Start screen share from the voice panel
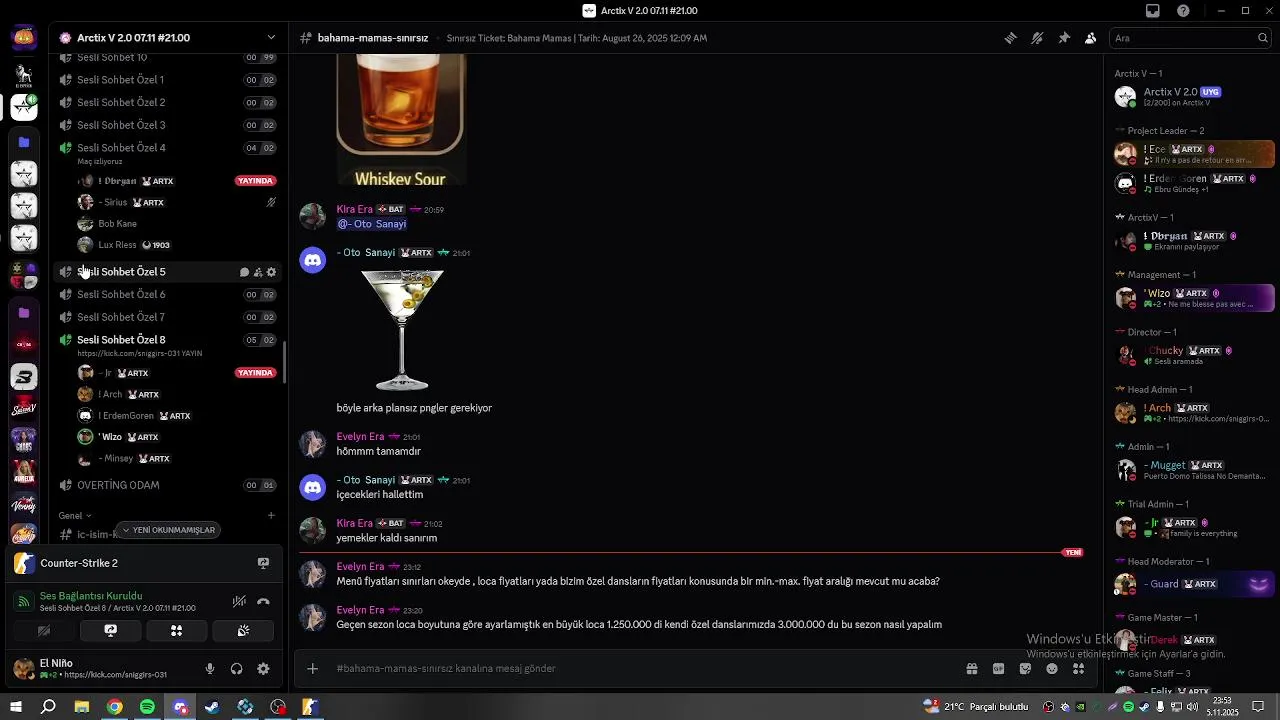The image size is (1280, 720). click(110, 631)
